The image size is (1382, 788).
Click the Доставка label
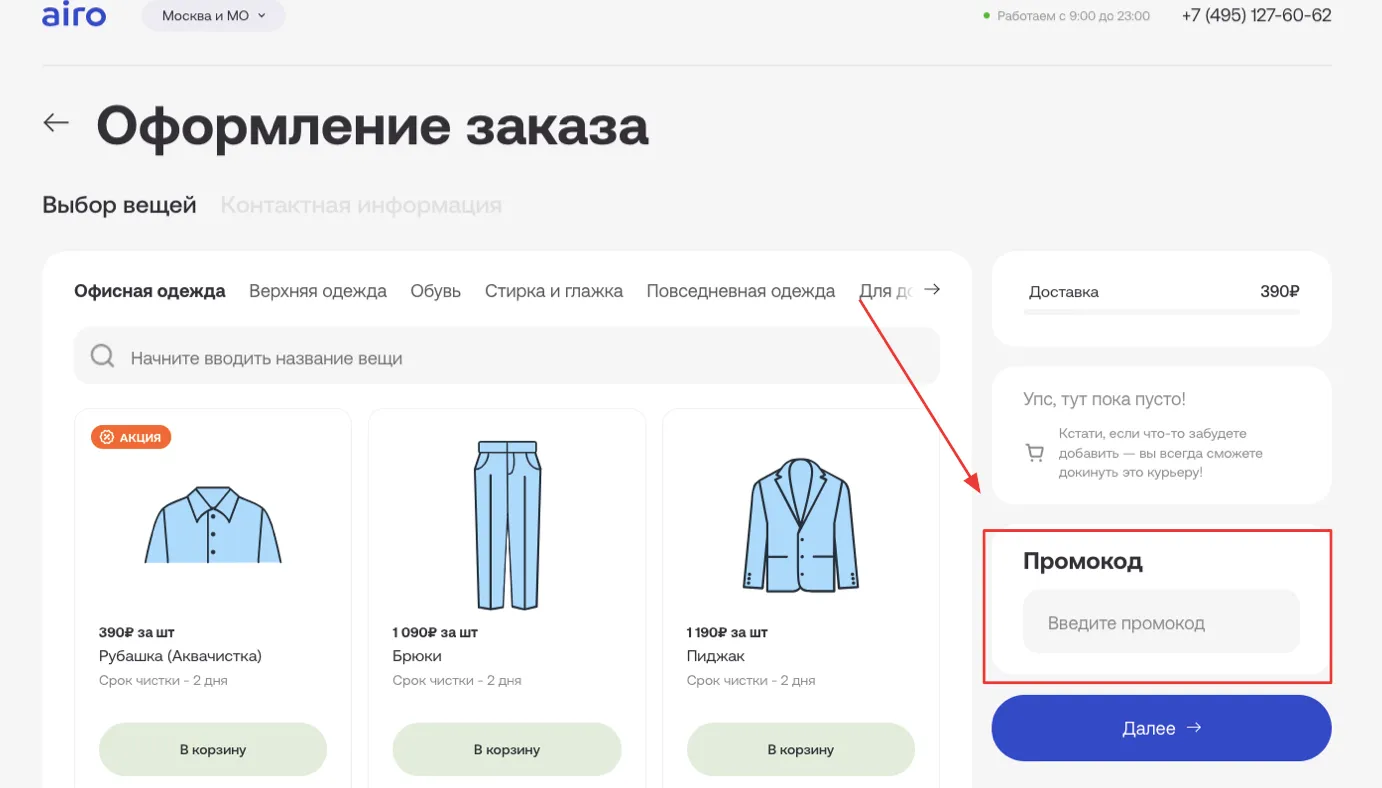tap(1064, 292)
